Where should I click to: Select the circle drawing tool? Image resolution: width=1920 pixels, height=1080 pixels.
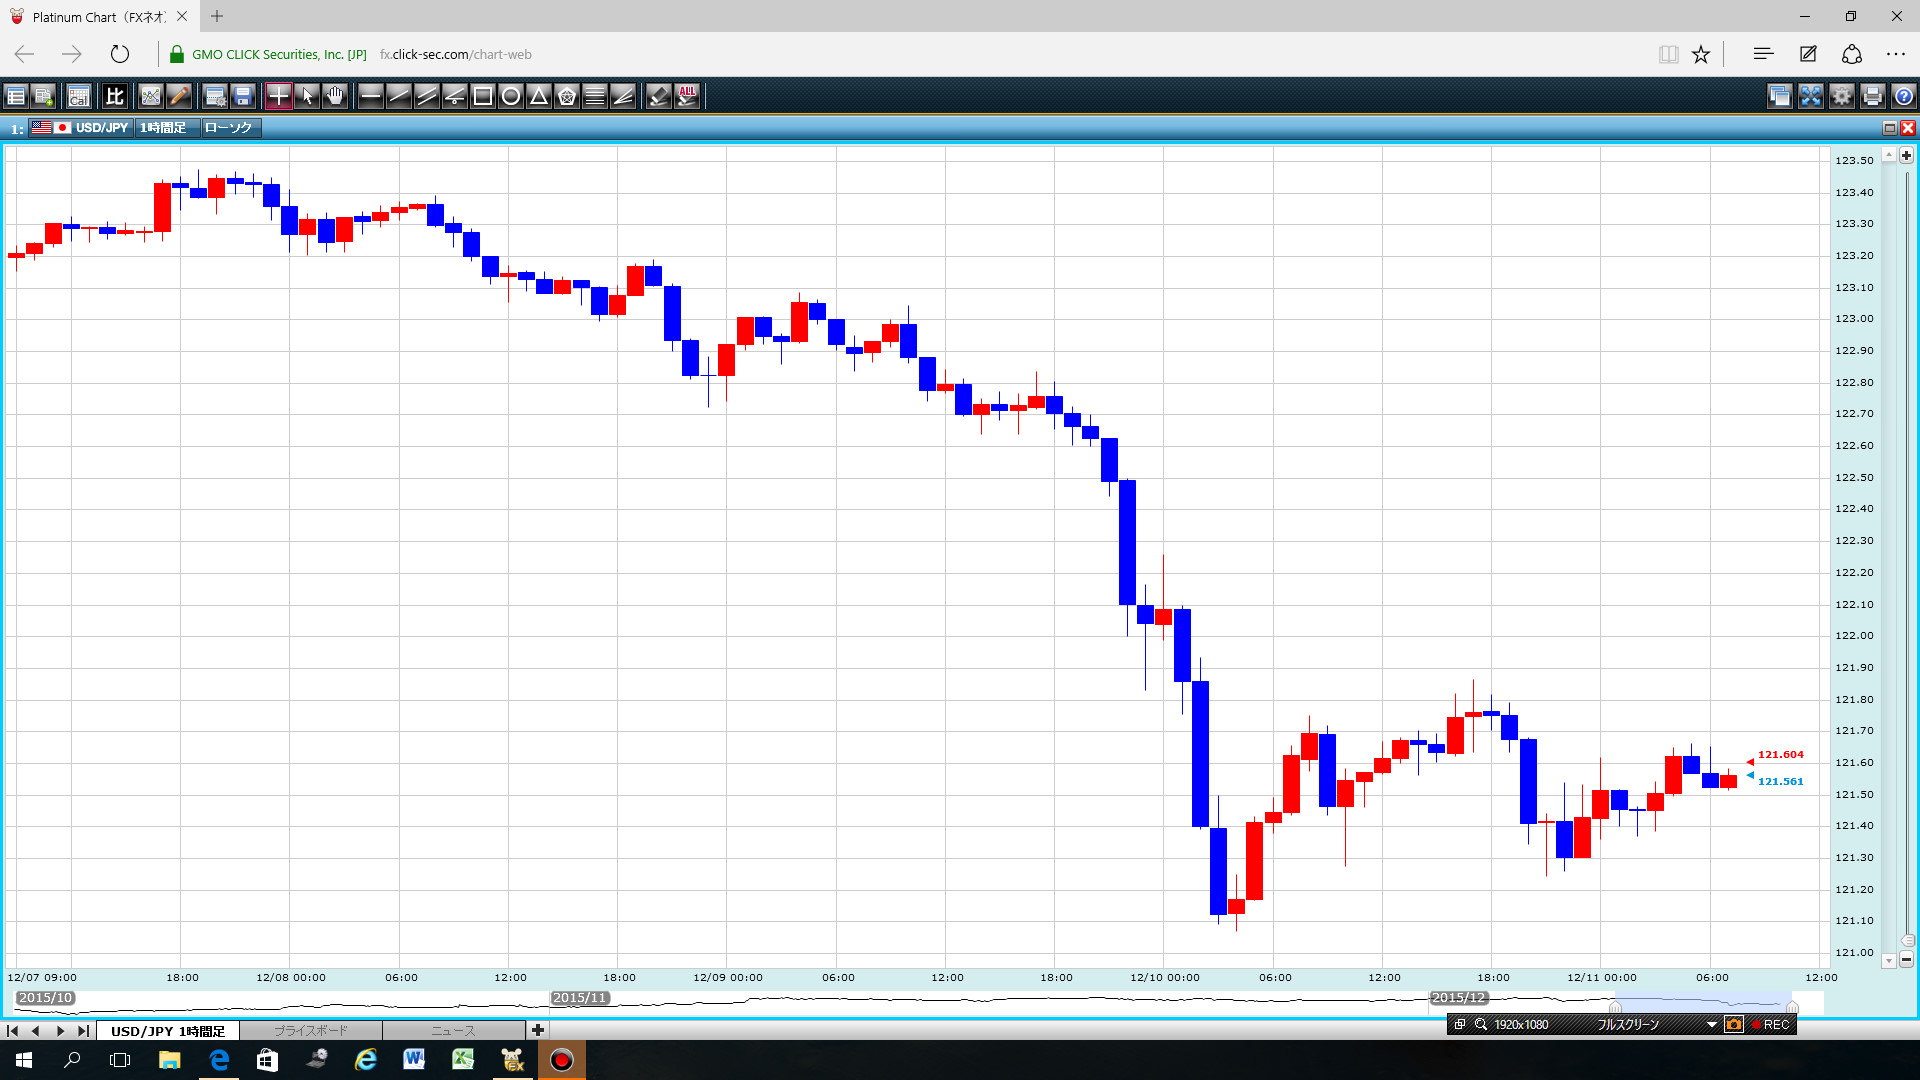[511, 96]
